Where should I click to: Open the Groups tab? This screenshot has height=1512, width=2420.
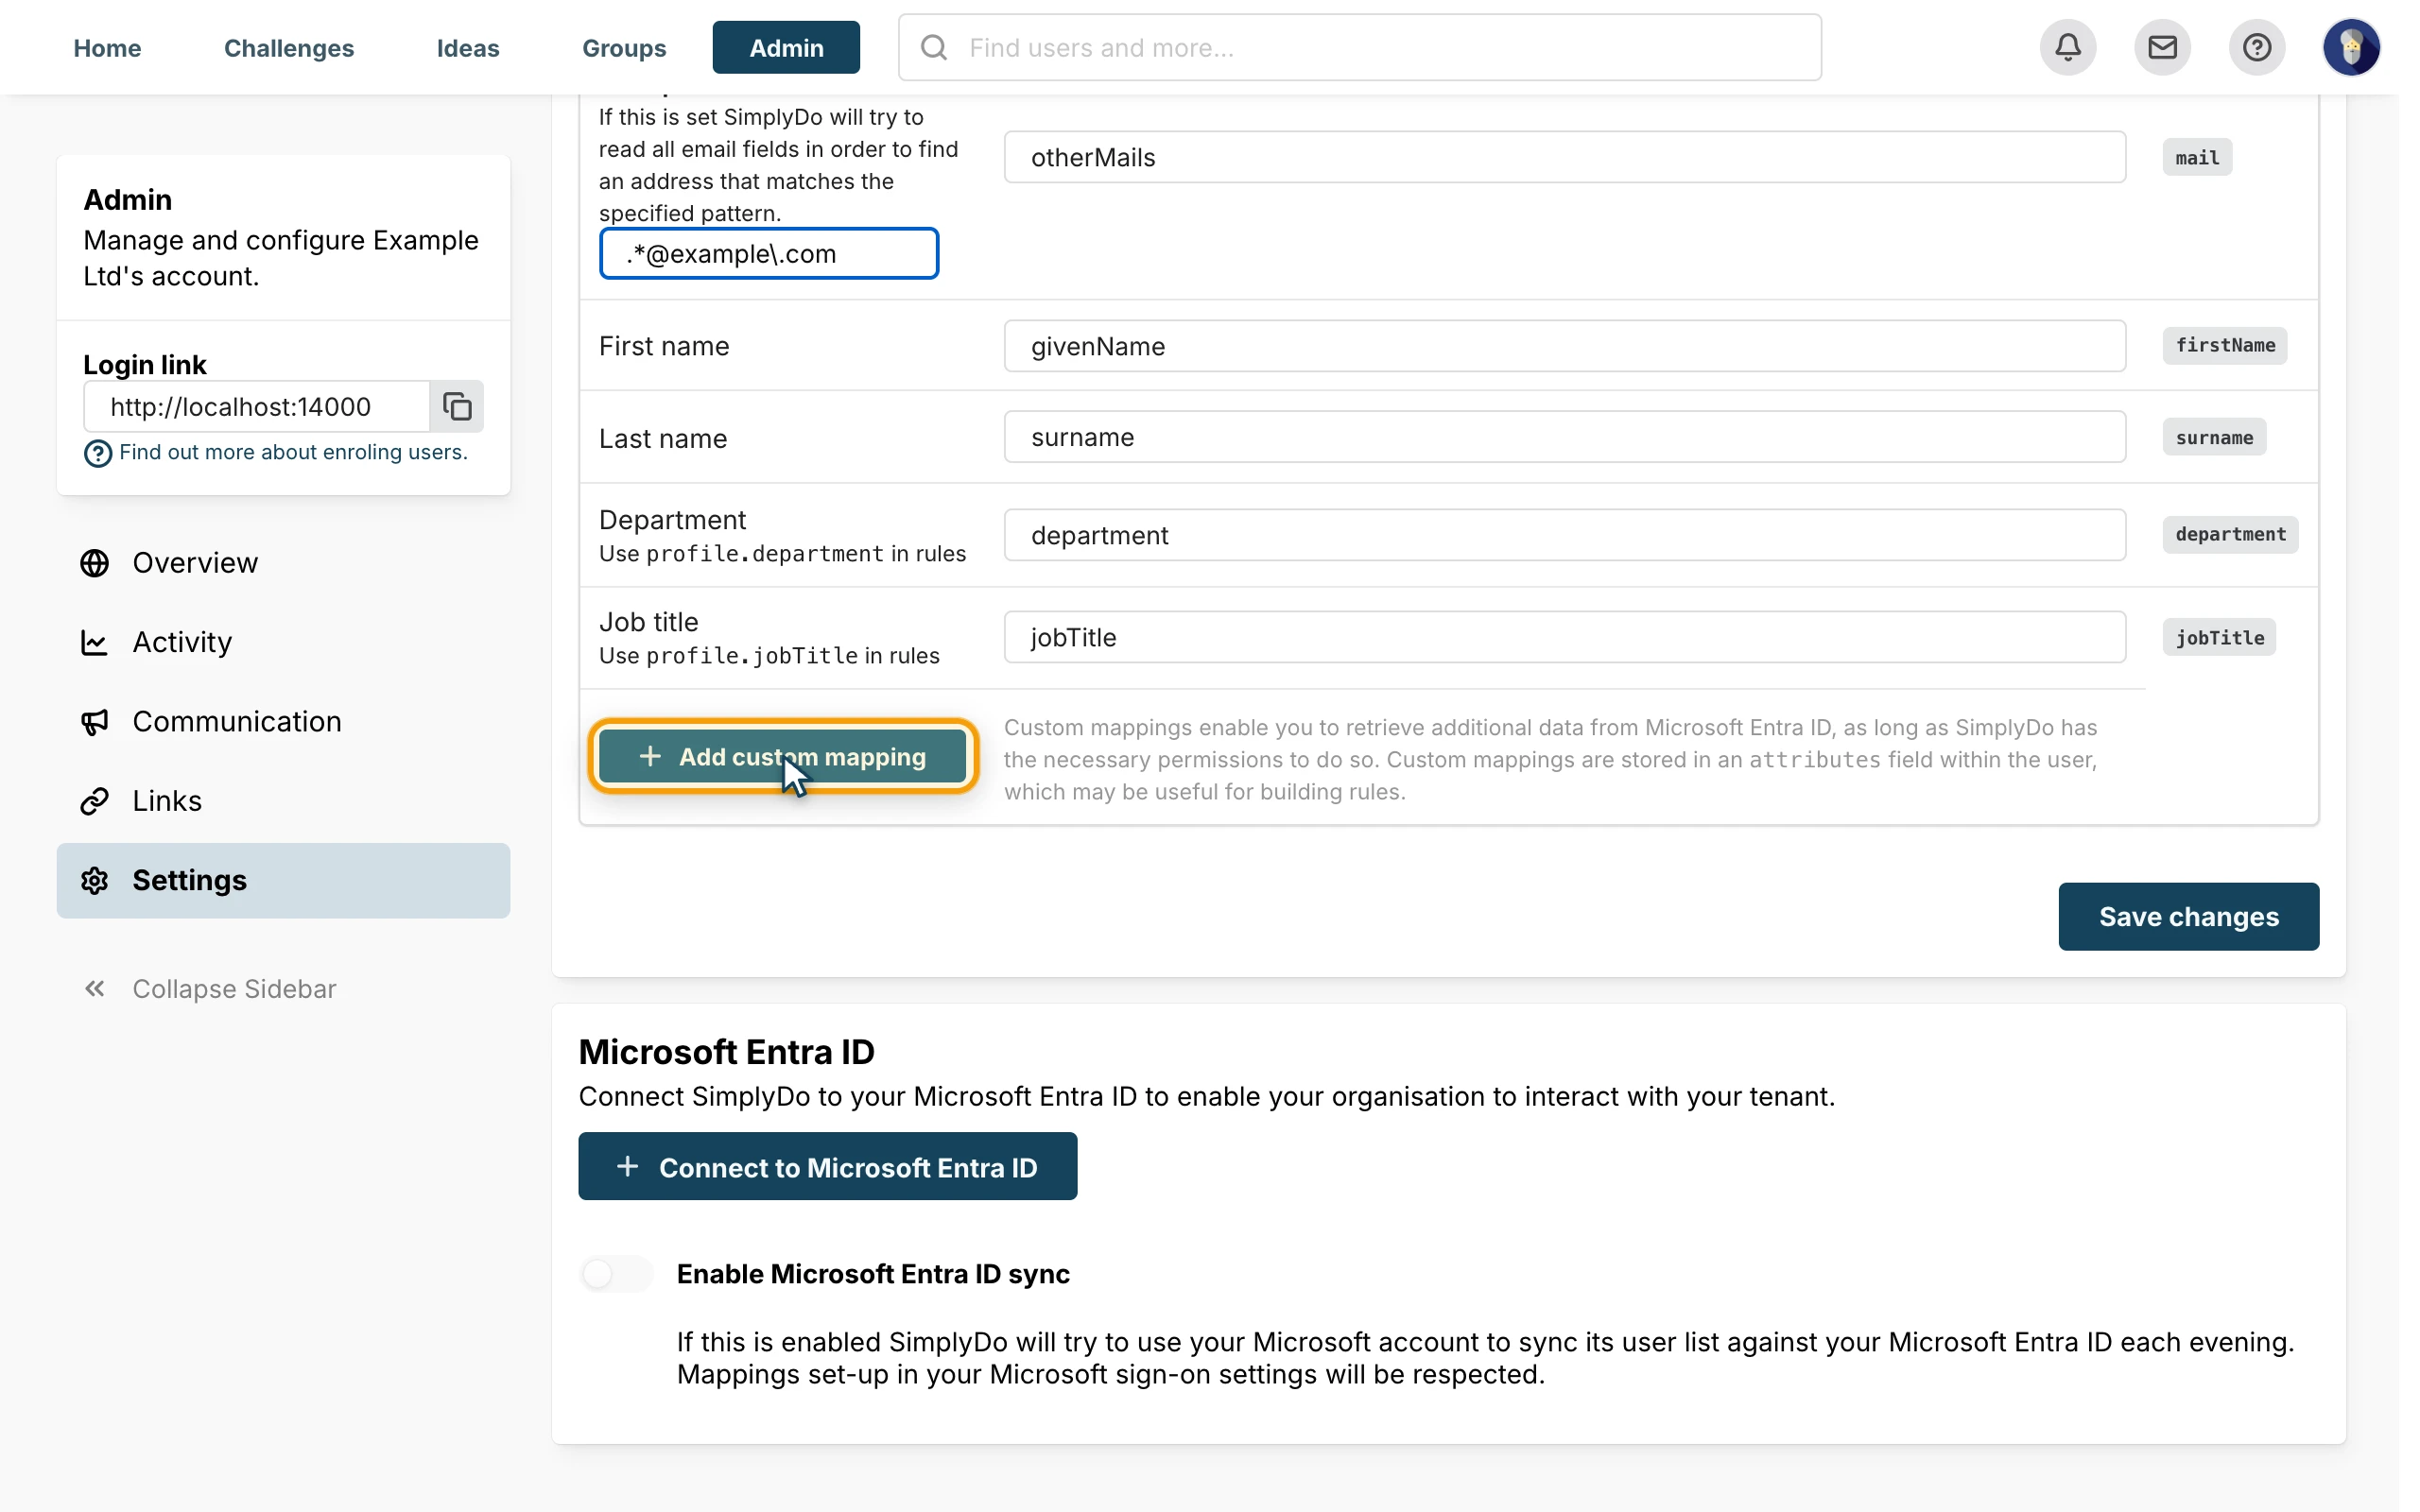[x=624, y=47]
